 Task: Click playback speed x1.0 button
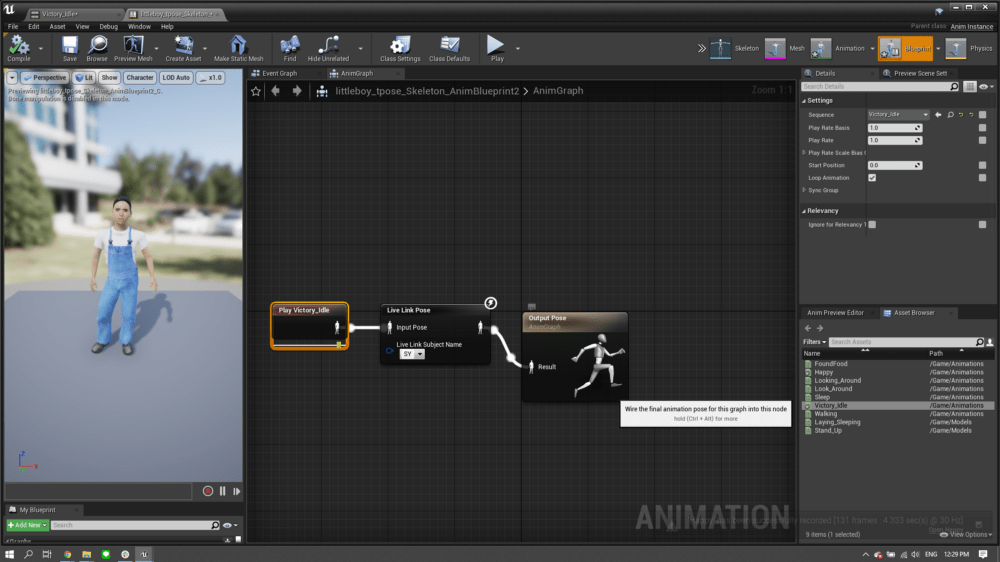pyautogui.click(x=210, y=78)
